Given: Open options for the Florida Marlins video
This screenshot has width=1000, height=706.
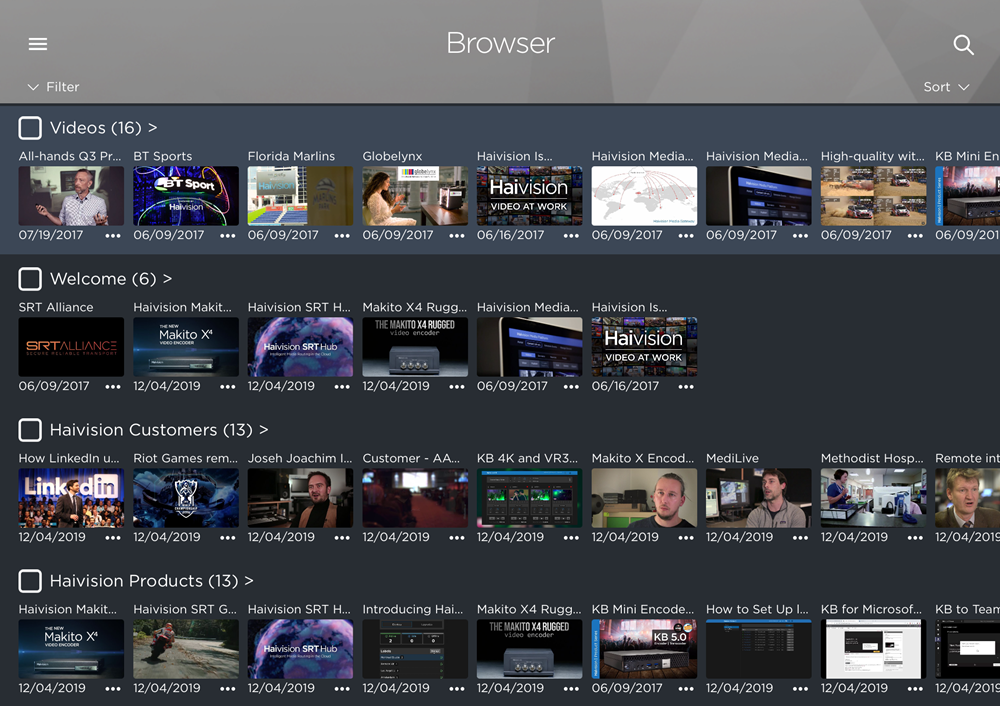Looking at the screenshot, I should pos(341,237).
